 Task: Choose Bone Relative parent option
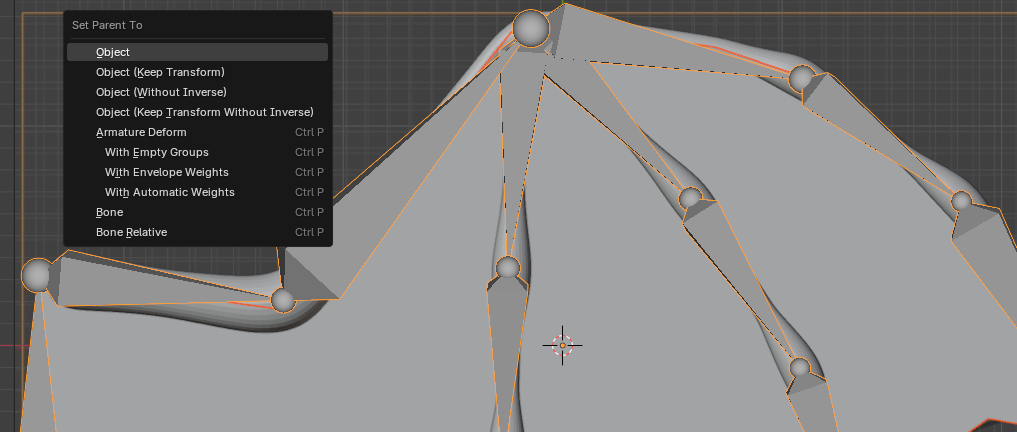(197, 232)
